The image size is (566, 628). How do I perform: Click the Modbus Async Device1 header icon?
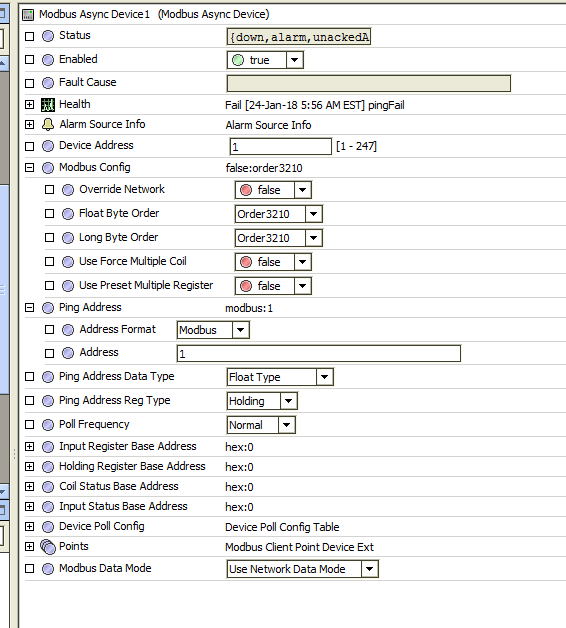28,15
